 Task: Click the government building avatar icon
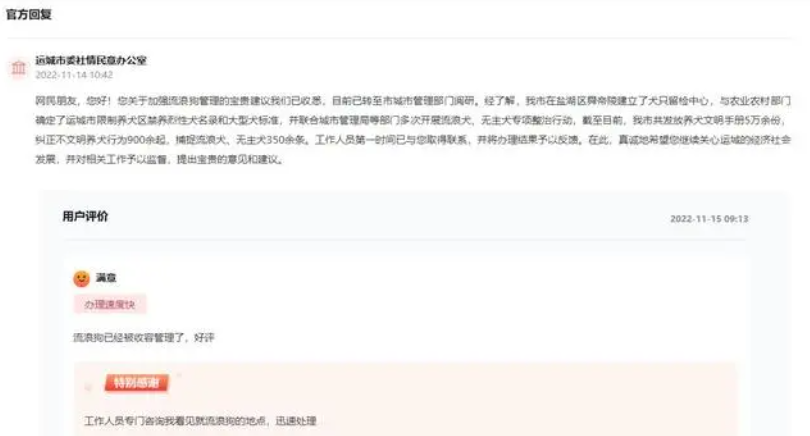click(x=19, y=68)
